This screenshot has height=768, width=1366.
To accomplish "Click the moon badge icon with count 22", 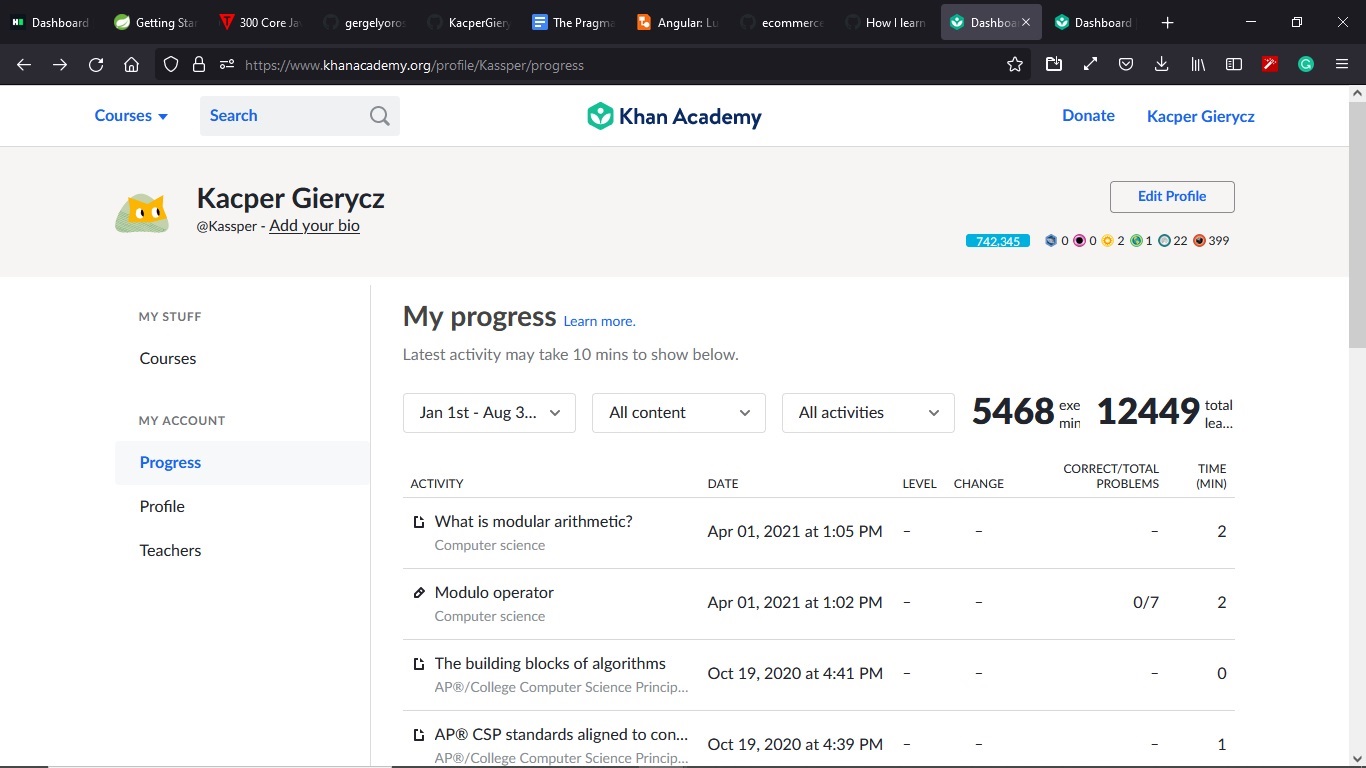I will coord(1164,241).
